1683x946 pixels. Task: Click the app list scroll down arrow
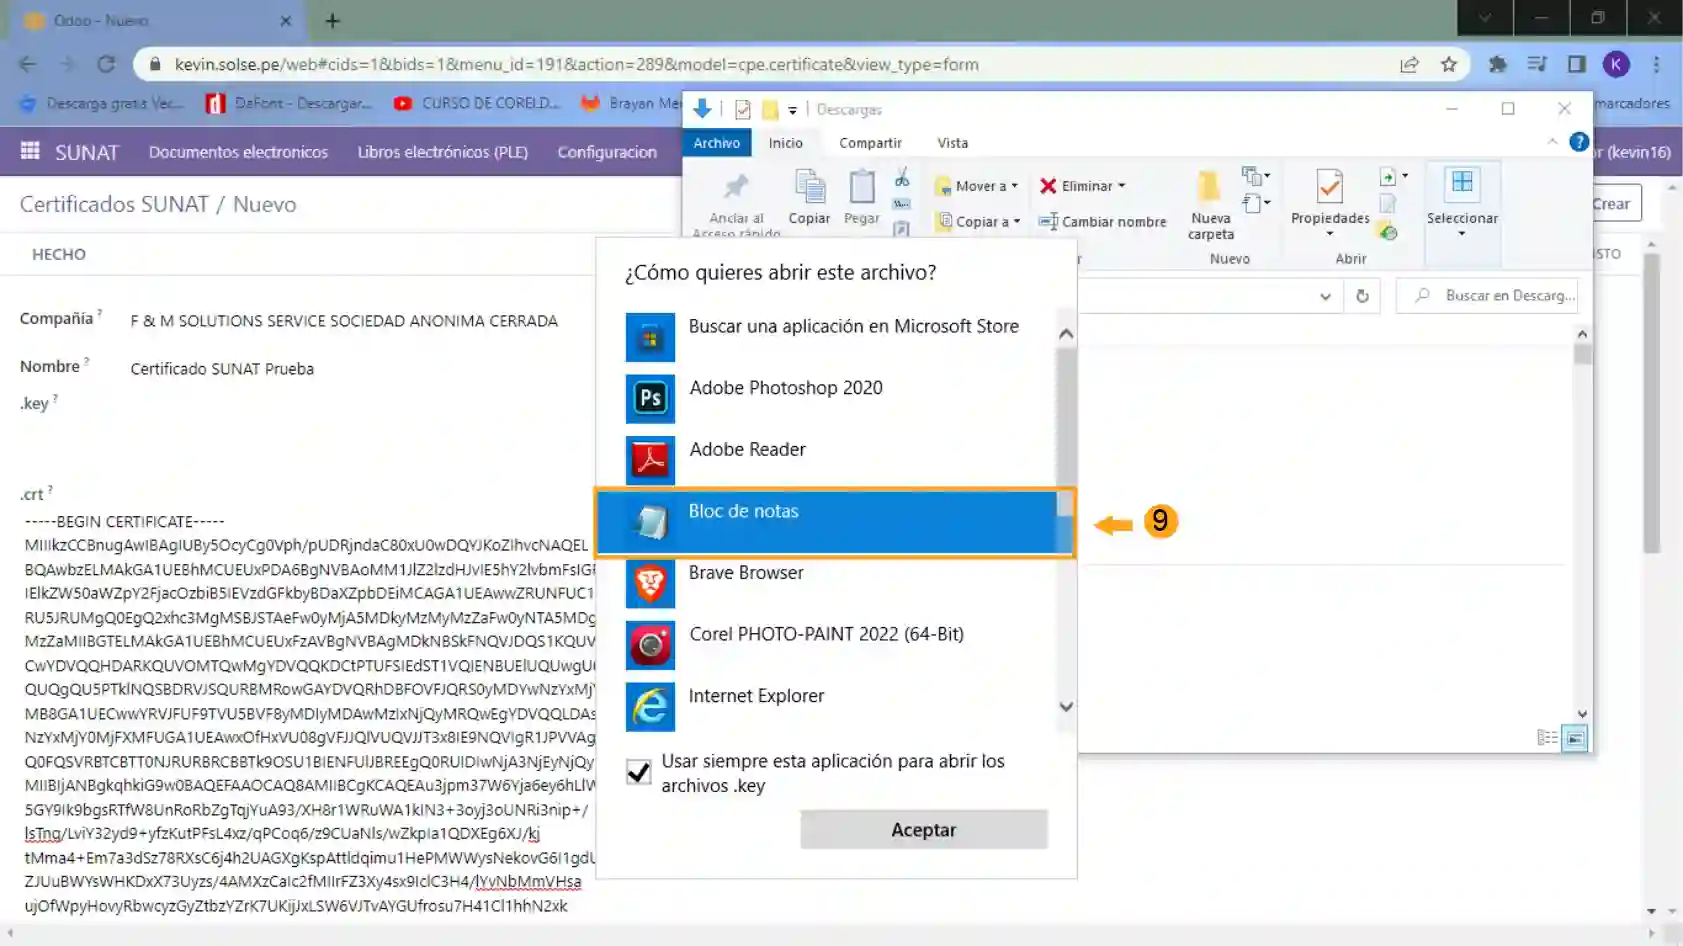[x=1066, y=706]
